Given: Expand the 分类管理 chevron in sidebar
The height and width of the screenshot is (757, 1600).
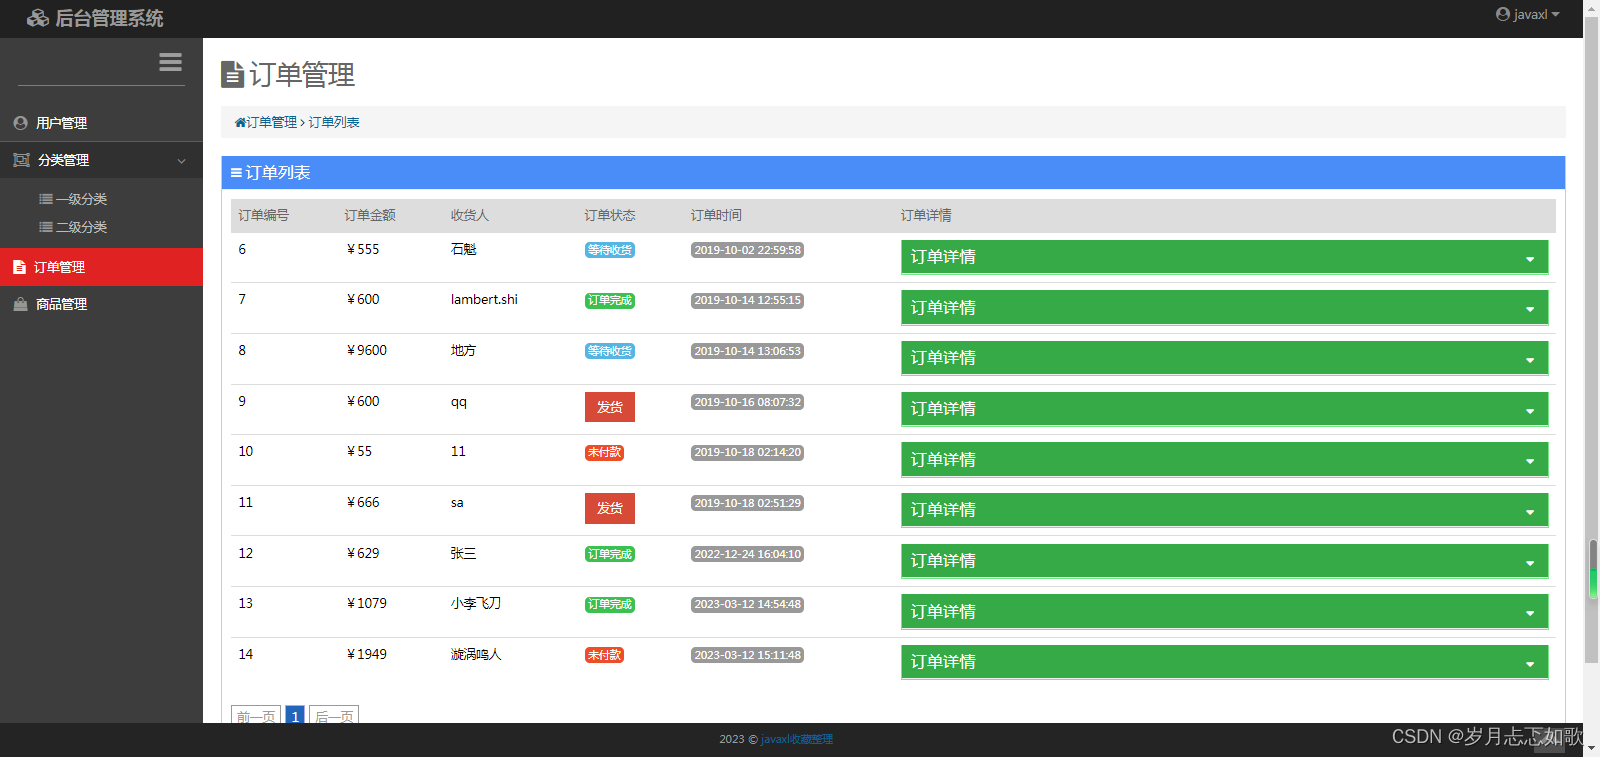Looking at the screenshot, I should [x=181, y=160].
